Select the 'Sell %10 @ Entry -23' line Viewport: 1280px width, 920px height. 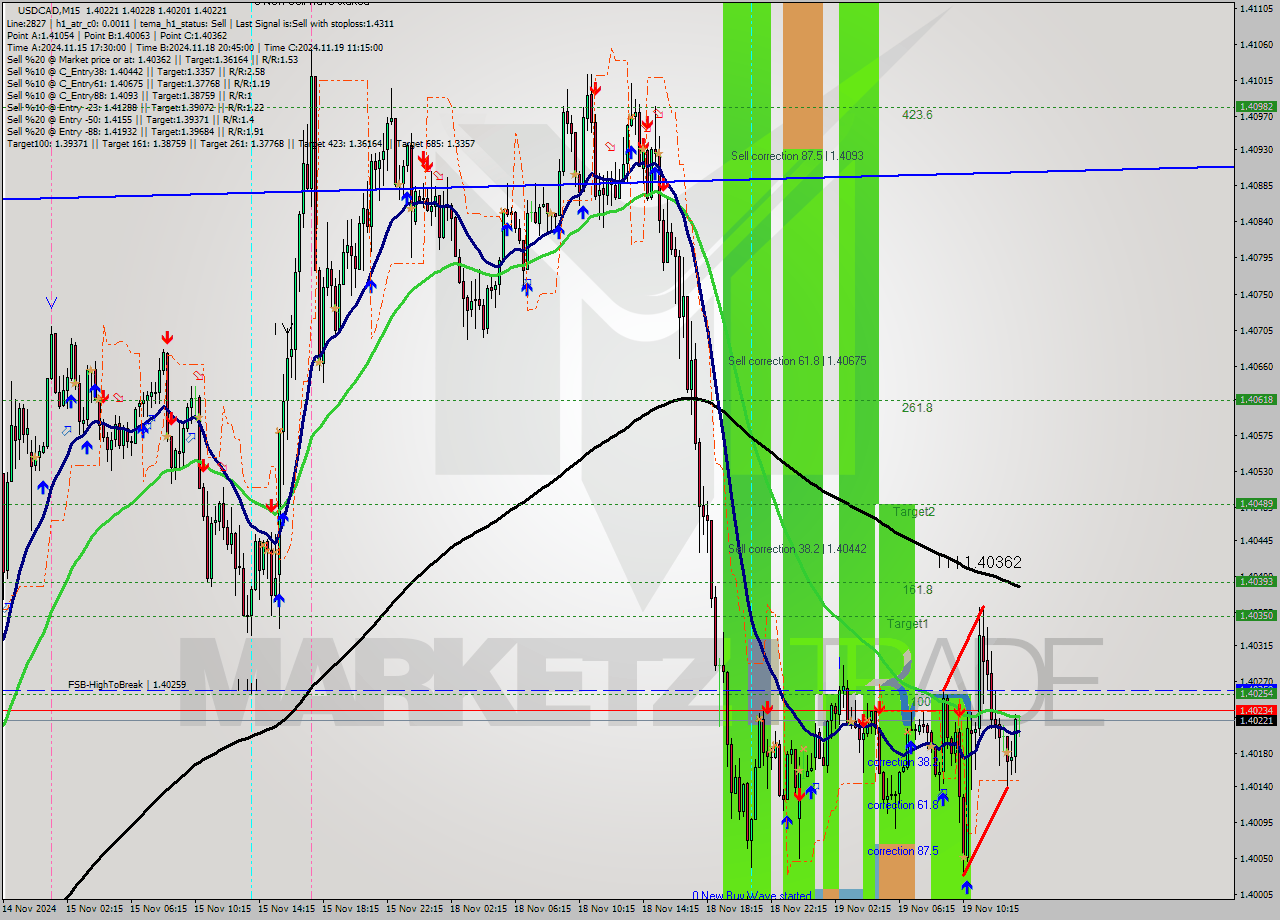tap(135, 107)
